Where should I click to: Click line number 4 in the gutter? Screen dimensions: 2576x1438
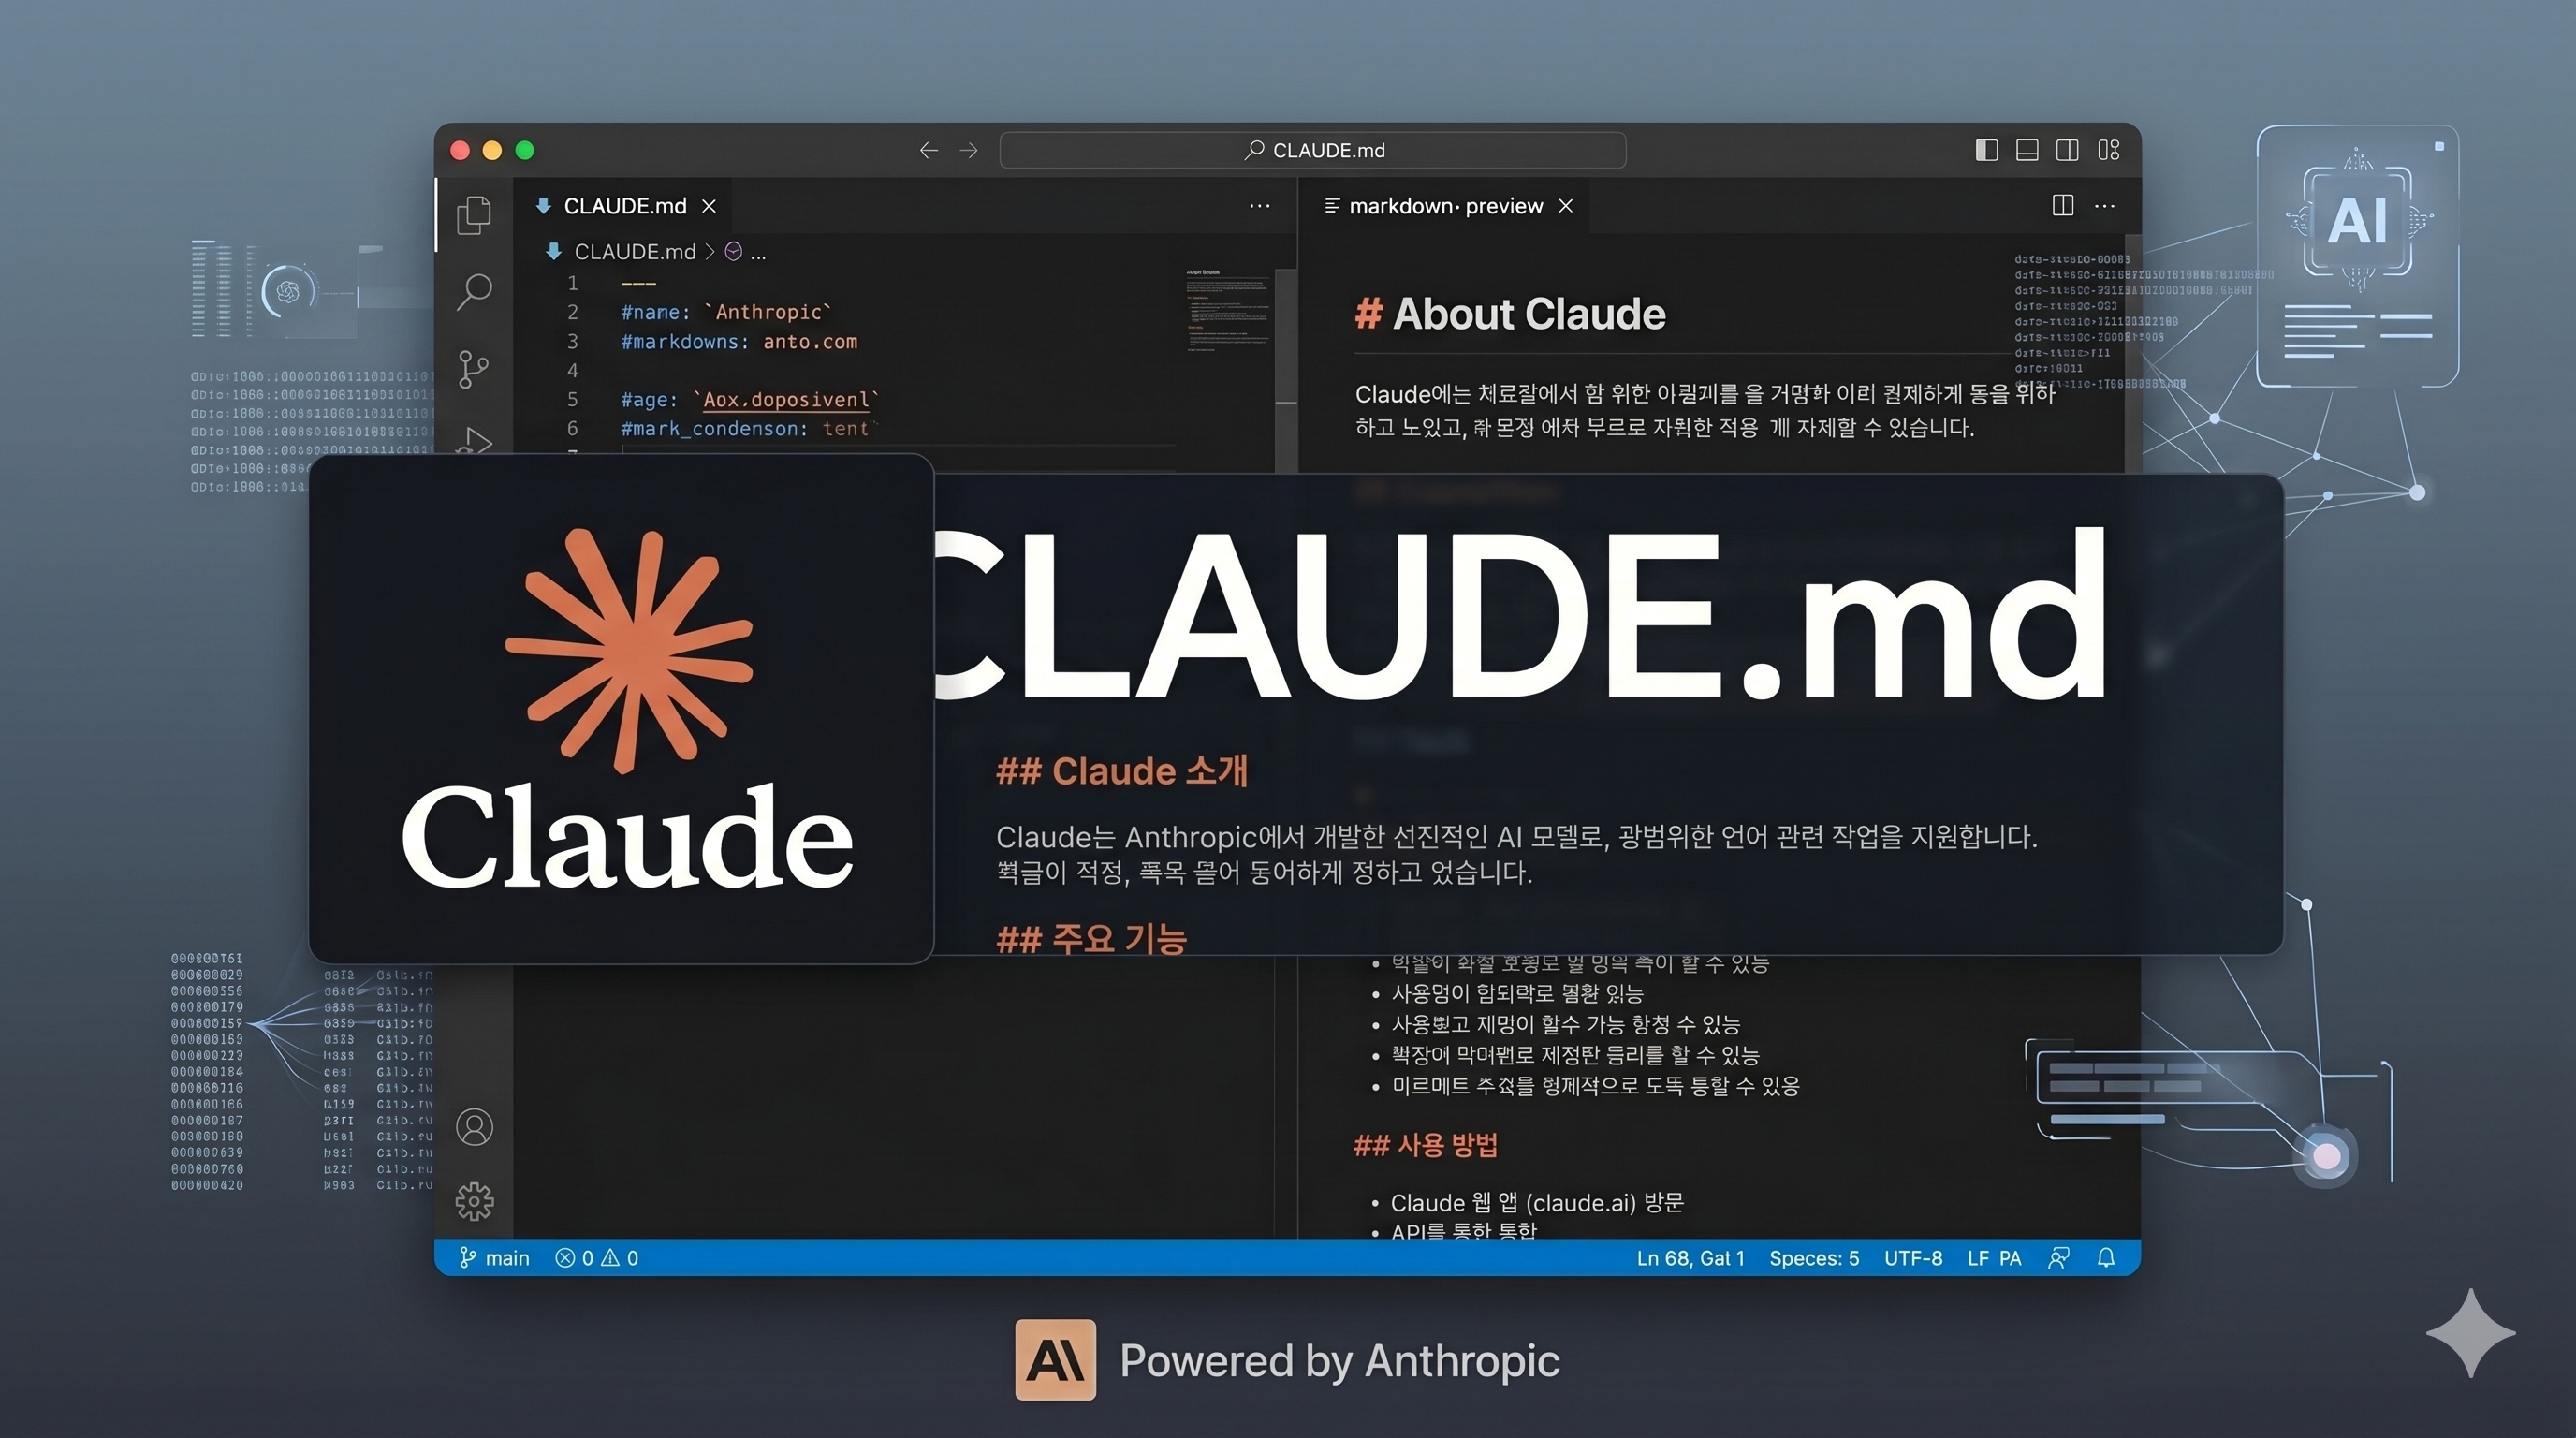coord(573,371)
